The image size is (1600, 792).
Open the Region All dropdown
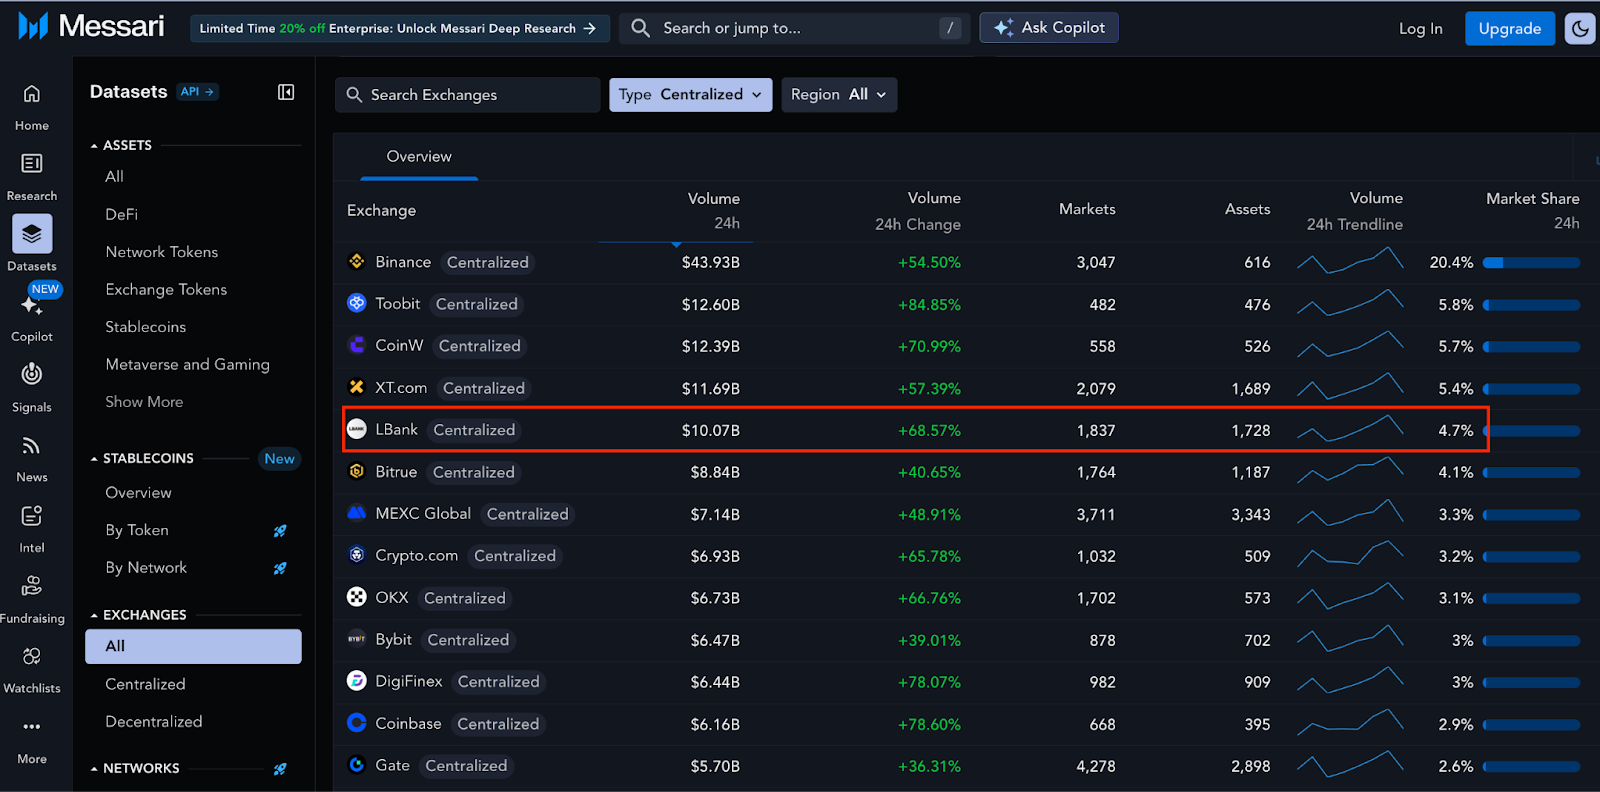(838, 95)
